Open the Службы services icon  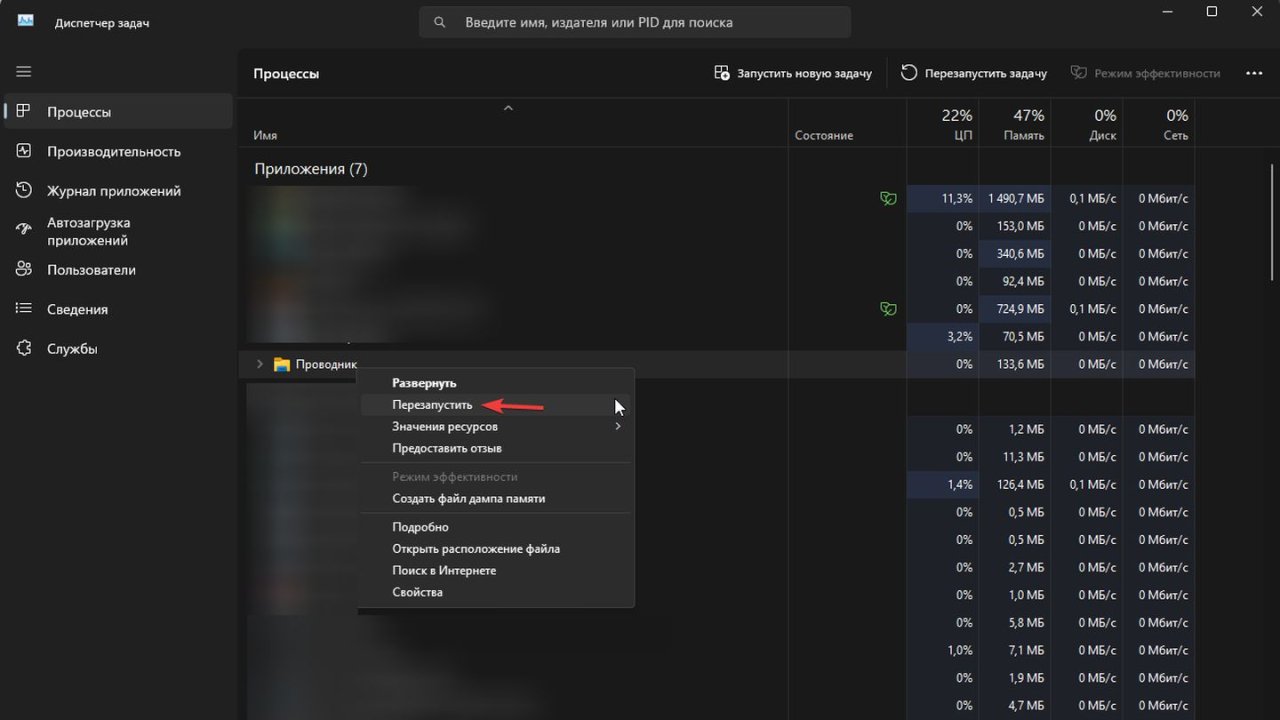(24, 349)
